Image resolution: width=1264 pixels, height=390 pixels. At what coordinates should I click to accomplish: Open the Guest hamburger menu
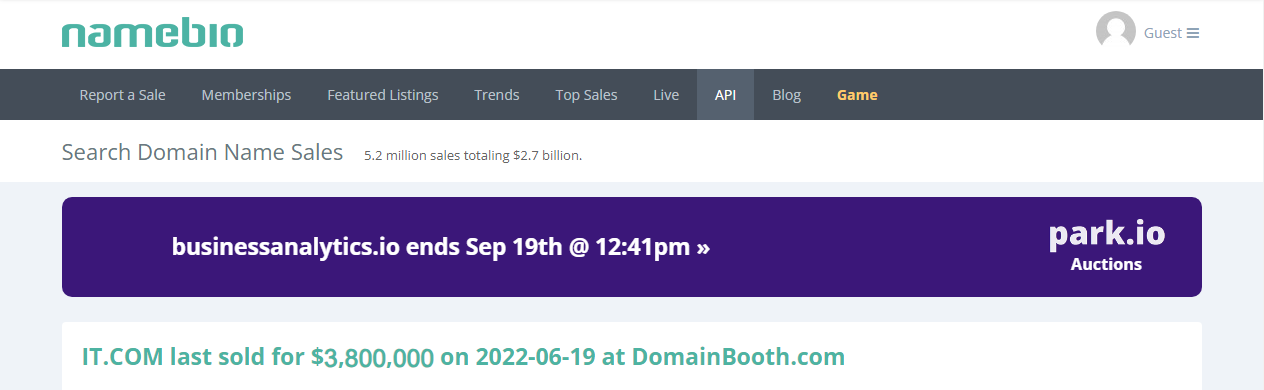(x=1193, y=33)
